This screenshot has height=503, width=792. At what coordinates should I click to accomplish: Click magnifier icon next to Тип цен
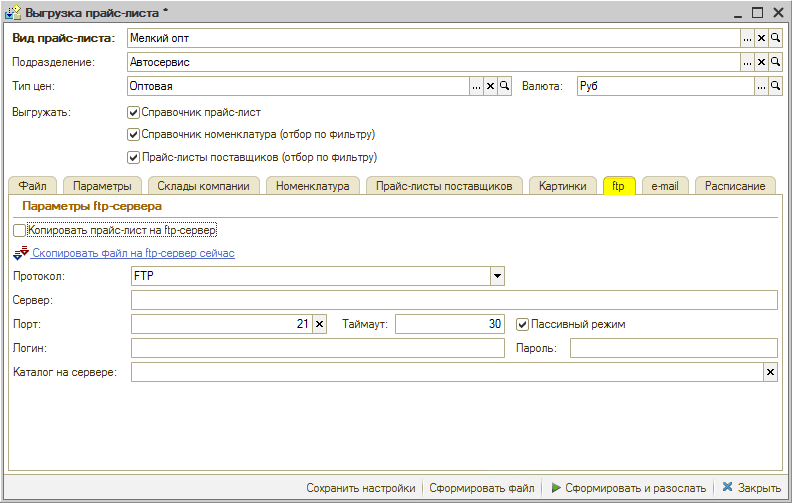(x=505, y=86)
